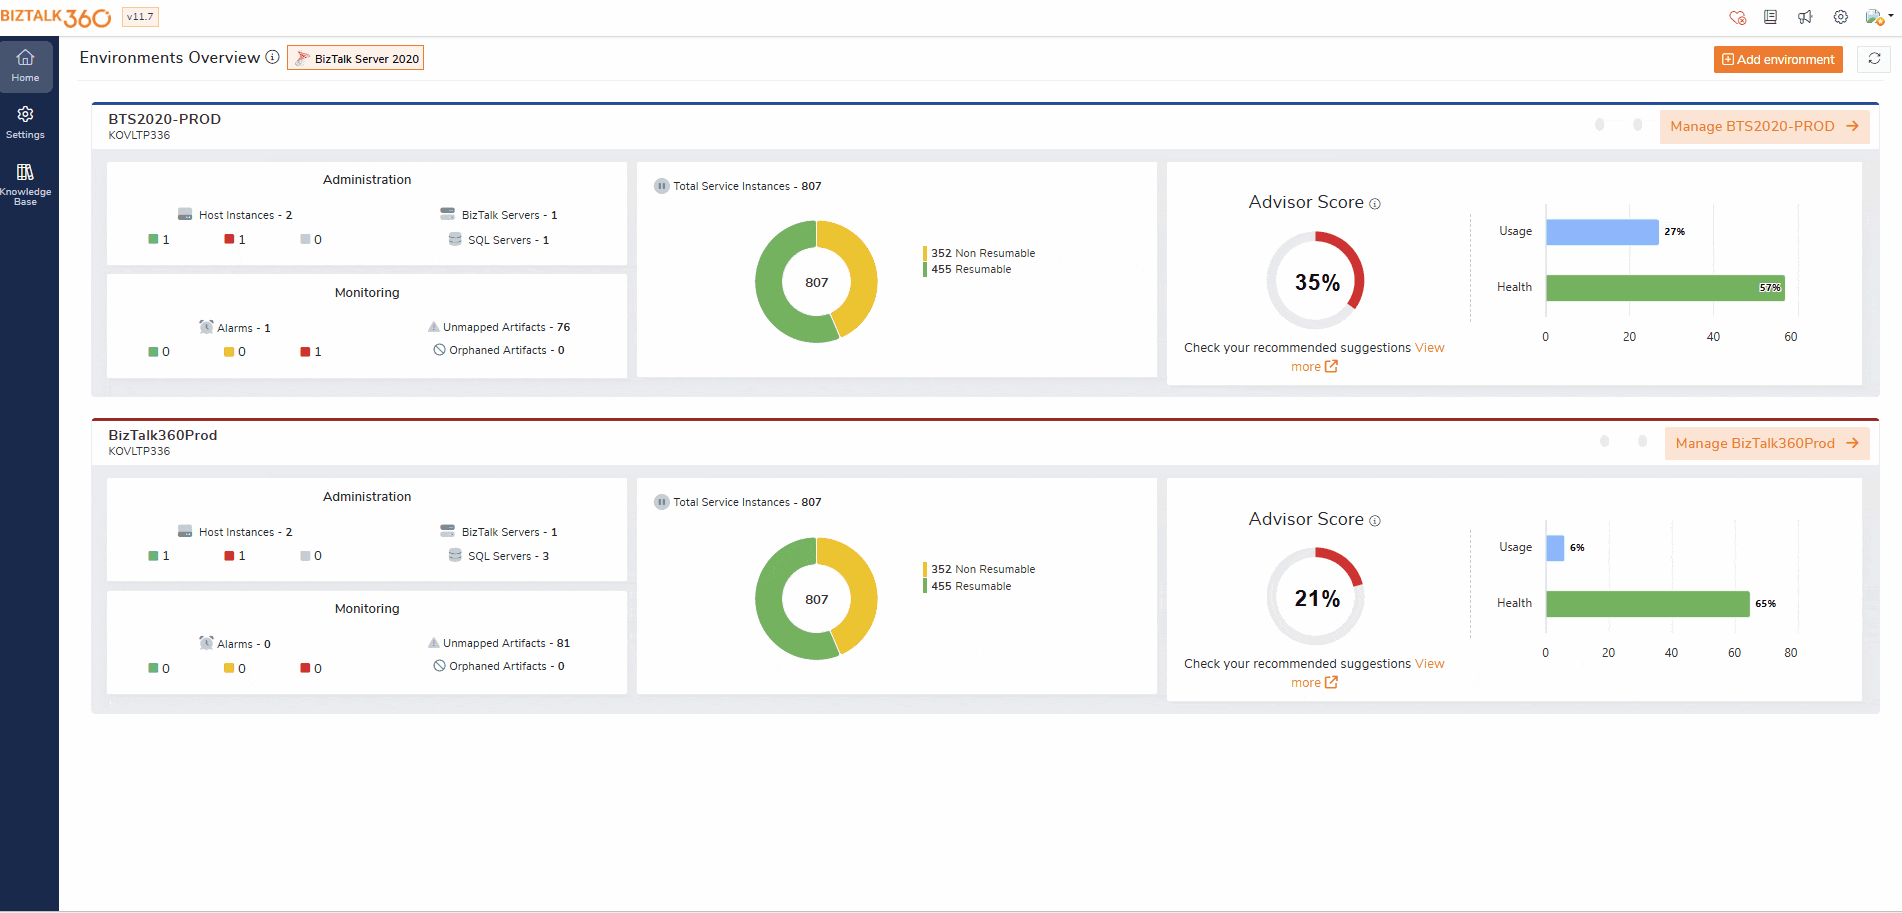Viewport: 1902px width, 913px height.
Task: Click Manage BTS2020-PROD button
Action: pyautogui.click(x=1763, y=127)
